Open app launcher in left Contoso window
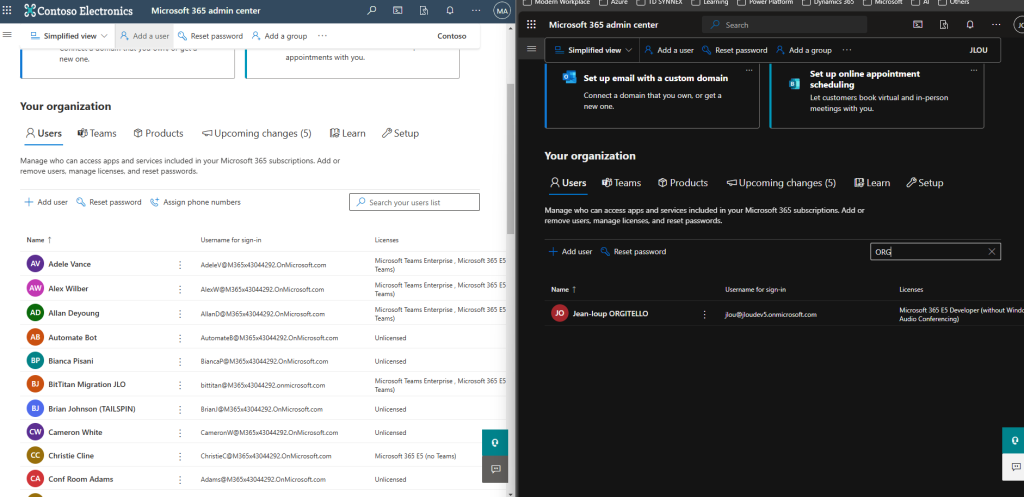Screen dimensions: 1024x497 tap(8, 10)
